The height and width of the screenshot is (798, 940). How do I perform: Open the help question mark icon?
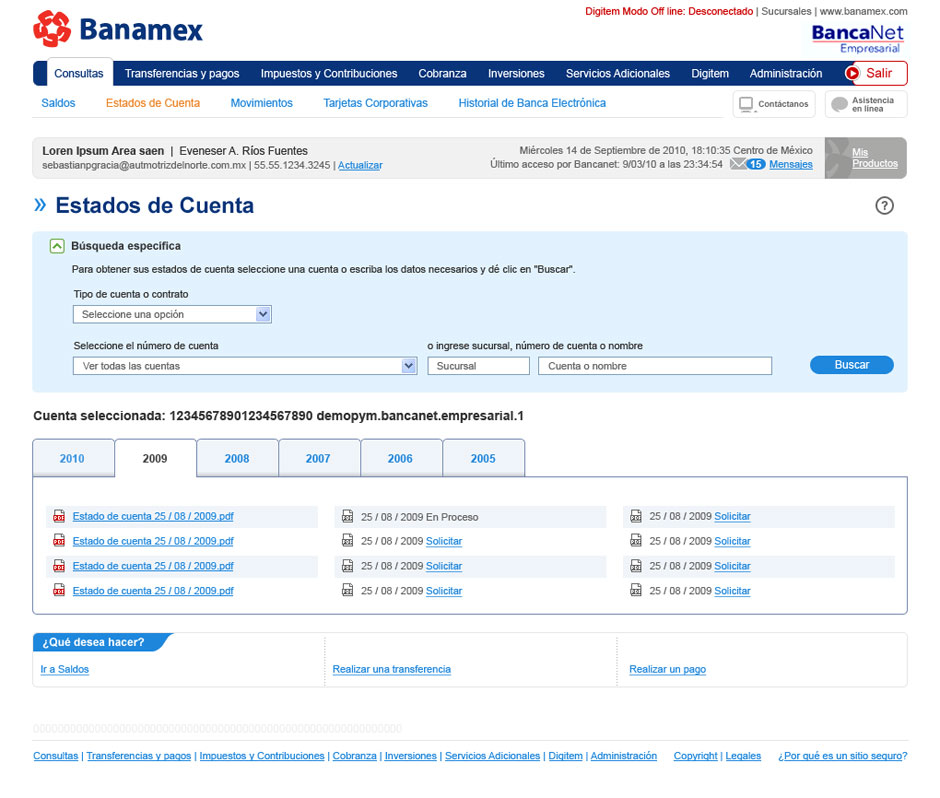884,206
